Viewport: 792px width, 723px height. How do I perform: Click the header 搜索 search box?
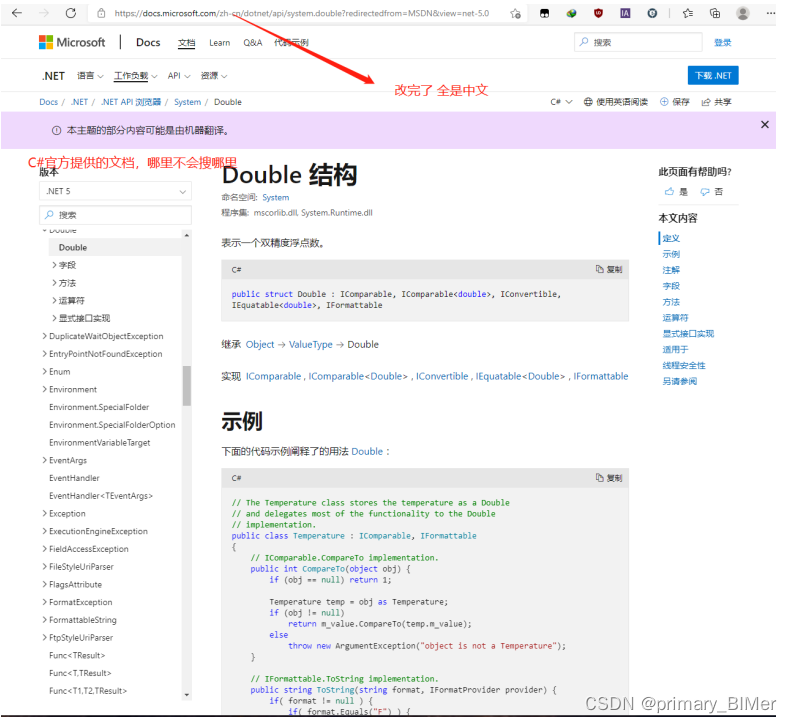pyautogui.click(x=638, y=42)
